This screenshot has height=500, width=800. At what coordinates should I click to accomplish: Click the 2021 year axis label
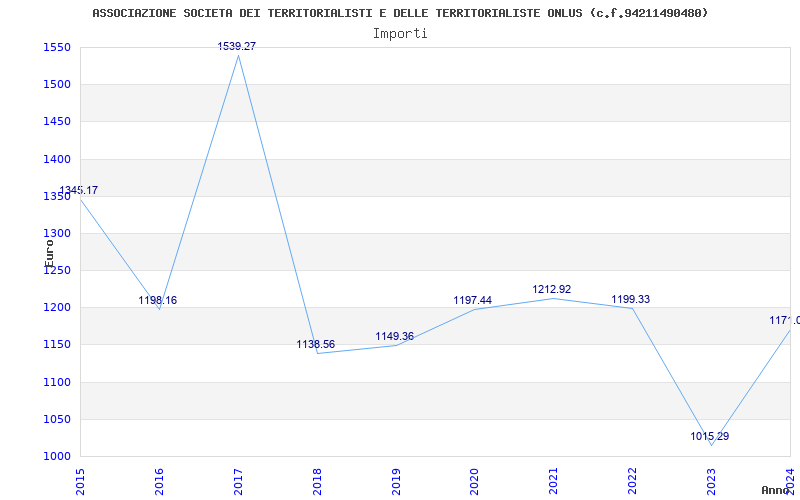[x=554, y=481]
